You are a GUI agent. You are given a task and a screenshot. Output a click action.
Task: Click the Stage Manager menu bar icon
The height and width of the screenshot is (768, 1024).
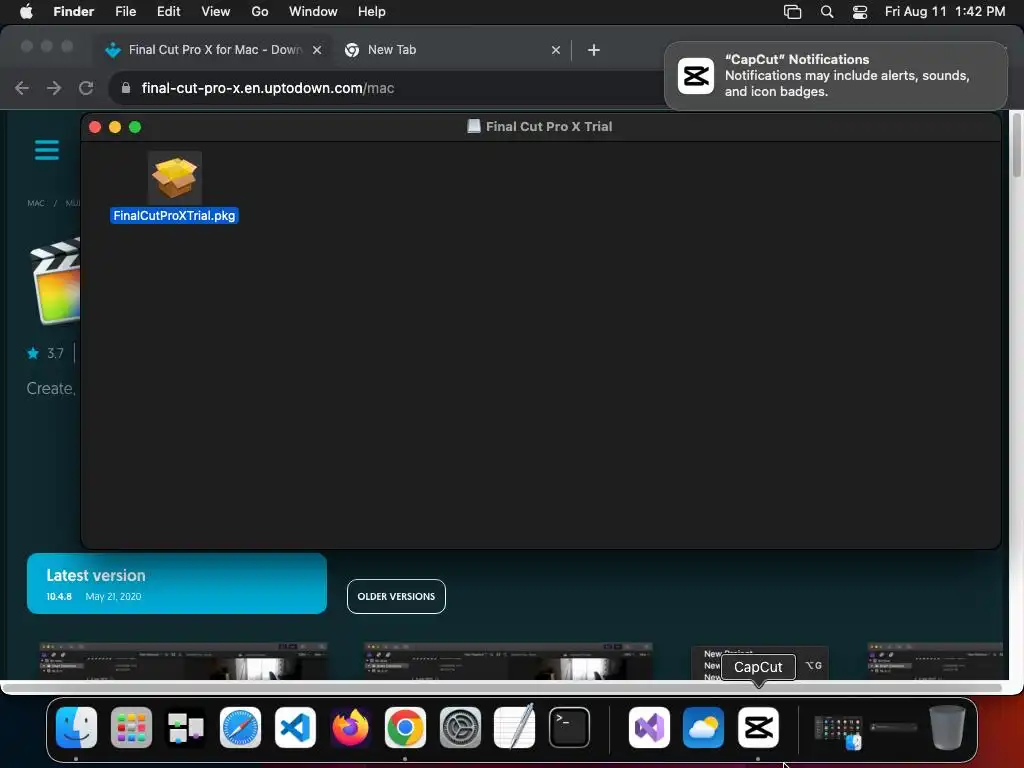pos(792,12)
